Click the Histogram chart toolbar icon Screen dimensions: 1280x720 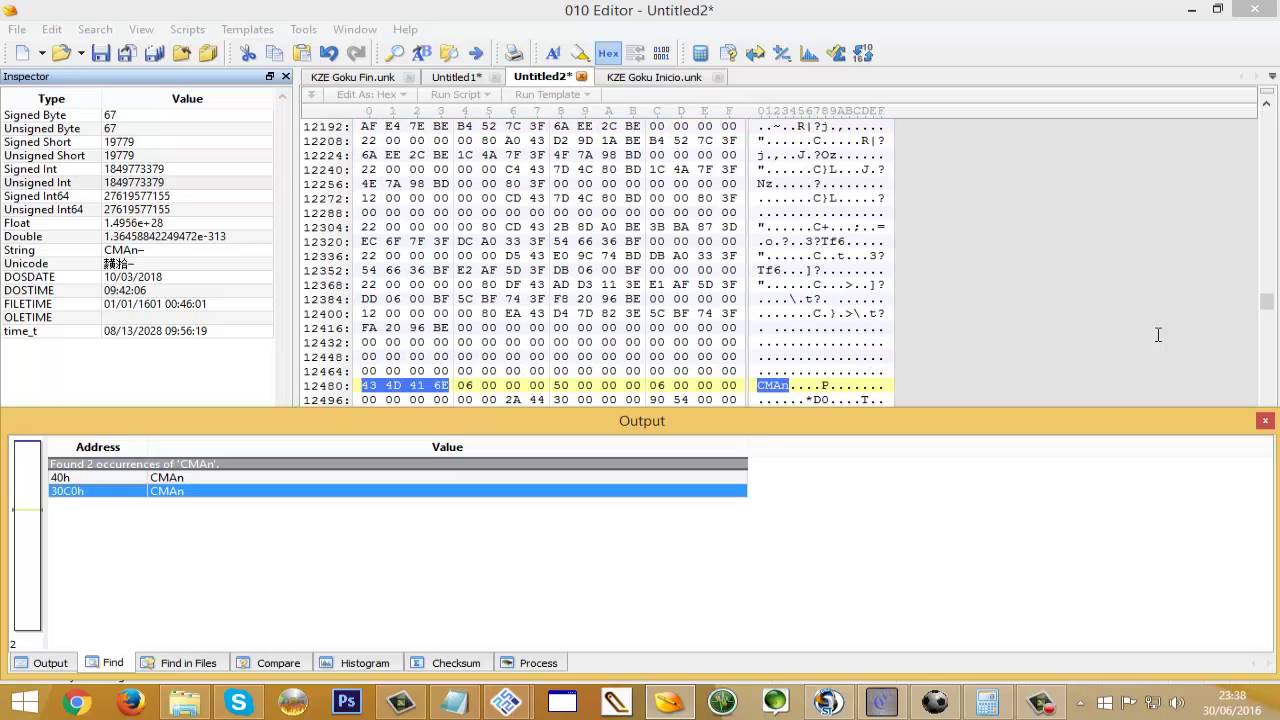809,53
